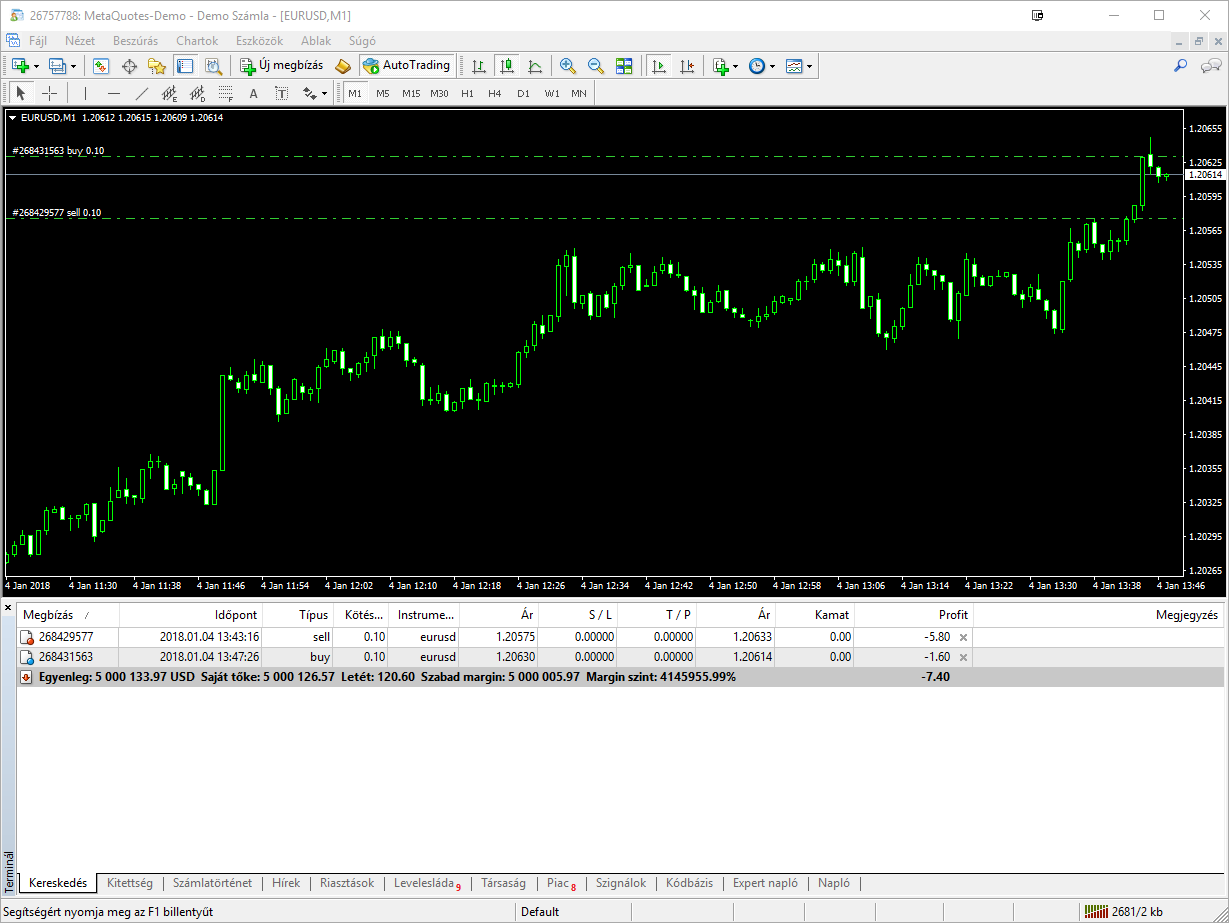The image size is (1229, 923).
Task: Select the vertical line tool
Action: [x=86, y=93]
